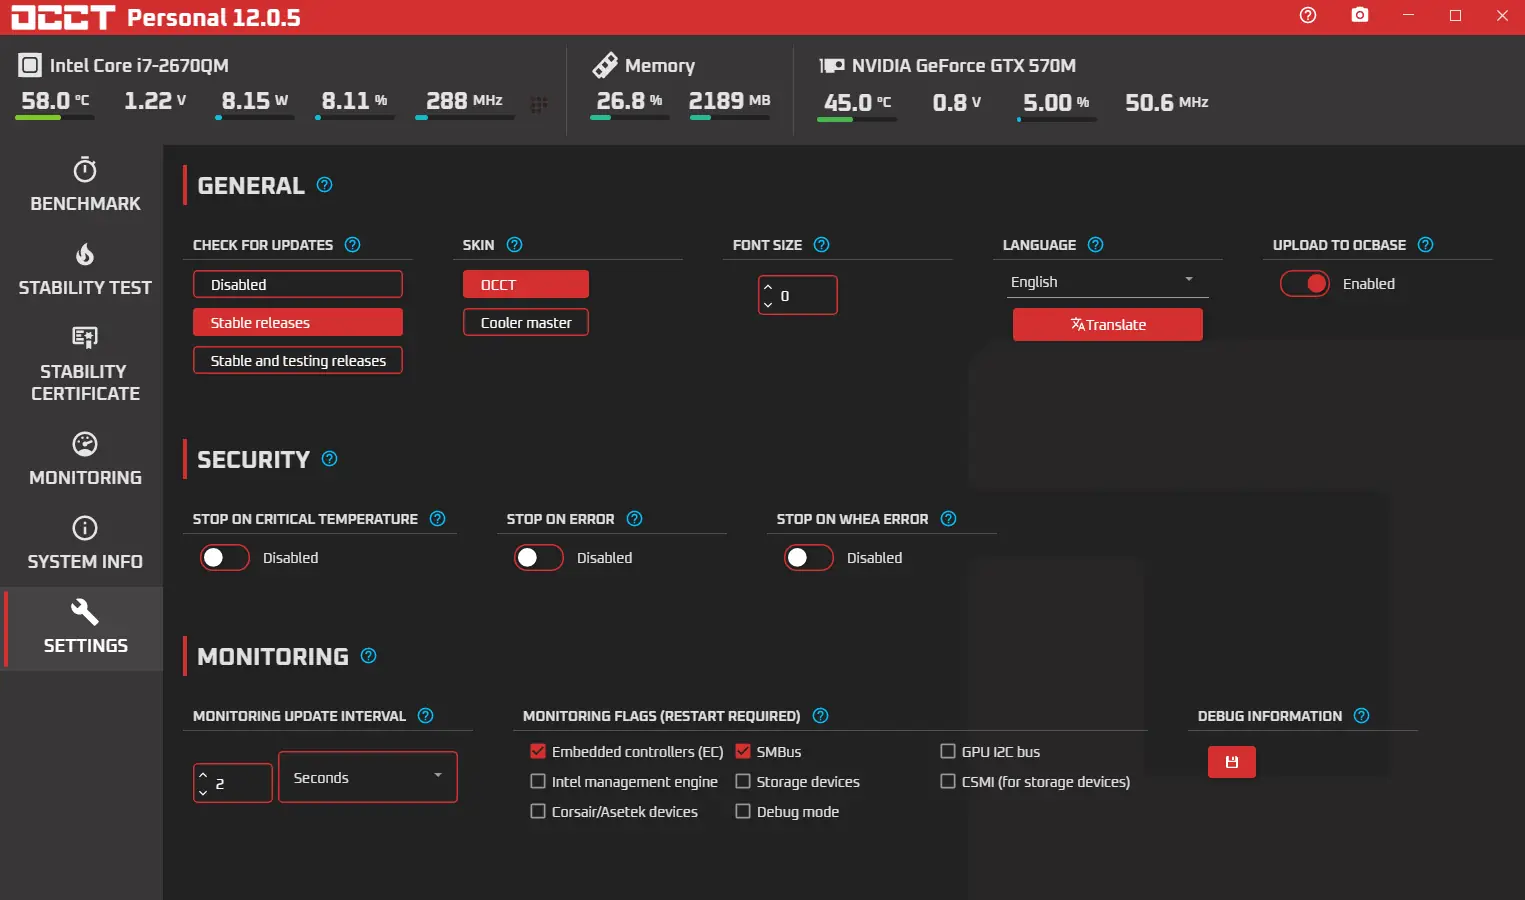Enable Corsair/Asetek devices checkbox
The width and height of the screenshot is (1525, 900).
(538, 812)
